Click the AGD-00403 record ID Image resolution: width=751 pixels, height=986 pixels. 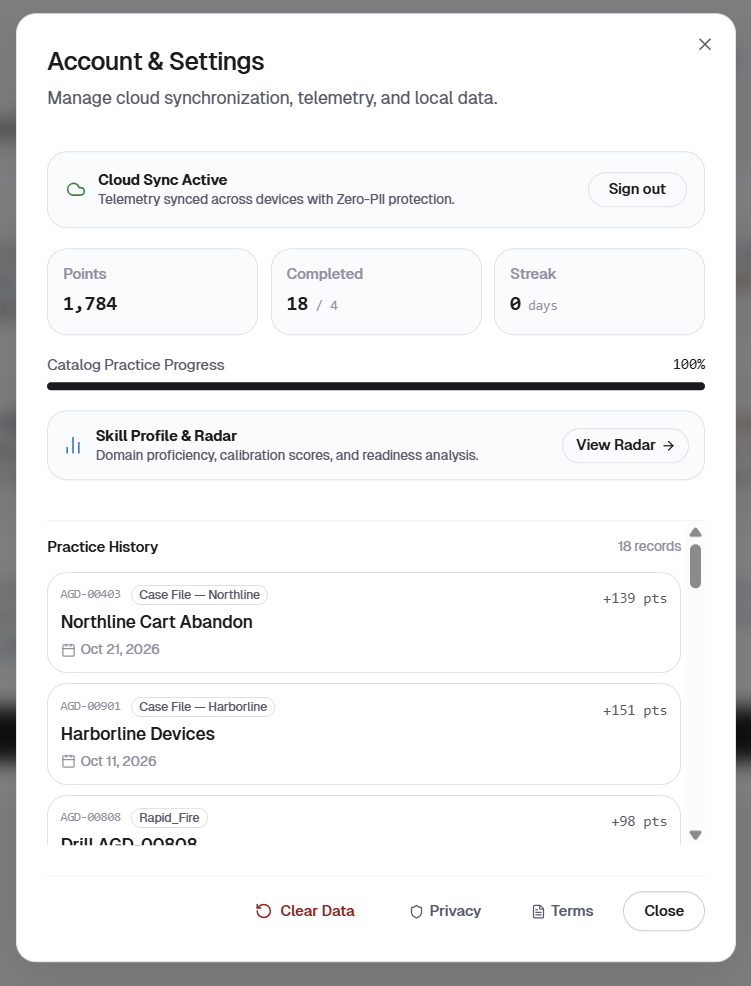91,594
